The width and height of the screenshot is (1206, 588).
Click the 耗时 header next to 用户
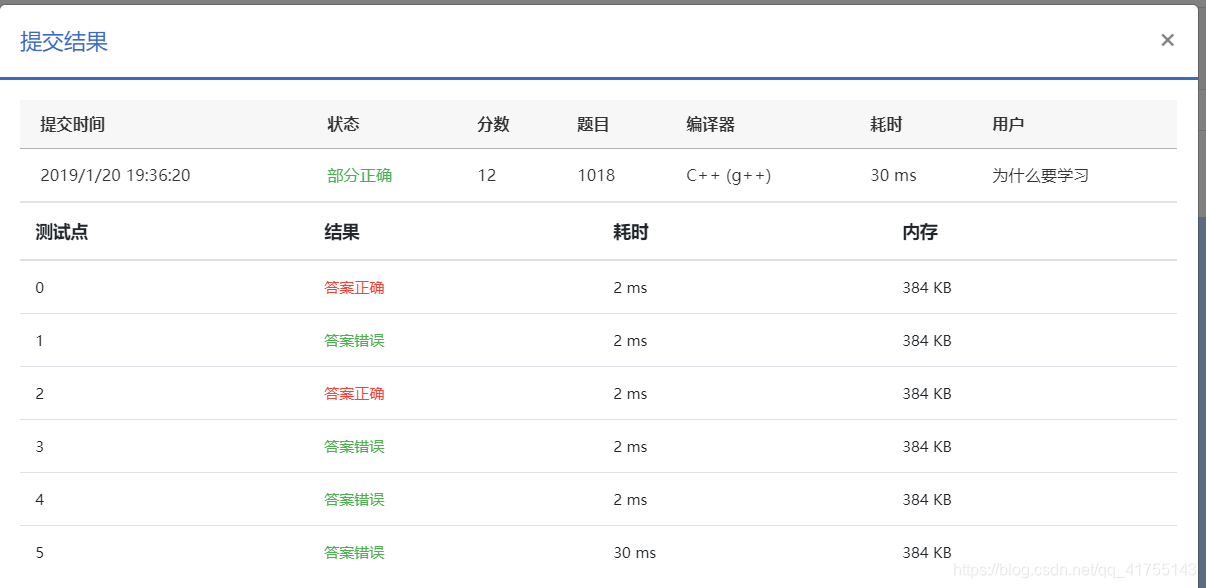tap(886, 125)
